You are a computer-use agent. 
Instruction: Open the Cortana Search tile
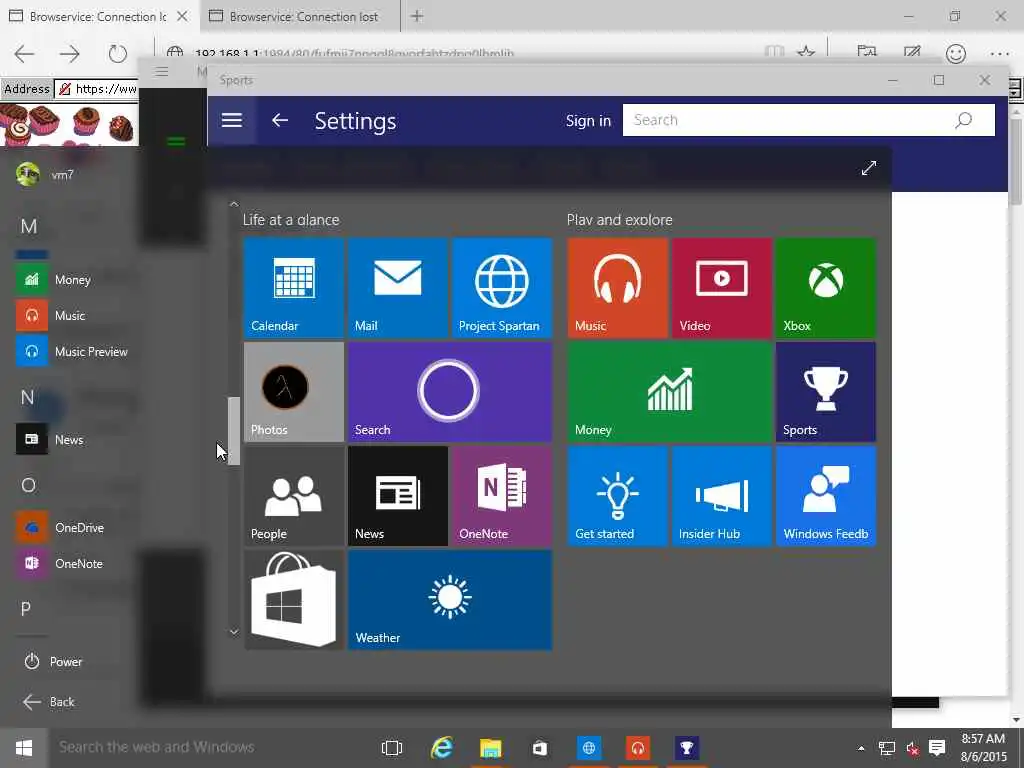tap(450, 392)
